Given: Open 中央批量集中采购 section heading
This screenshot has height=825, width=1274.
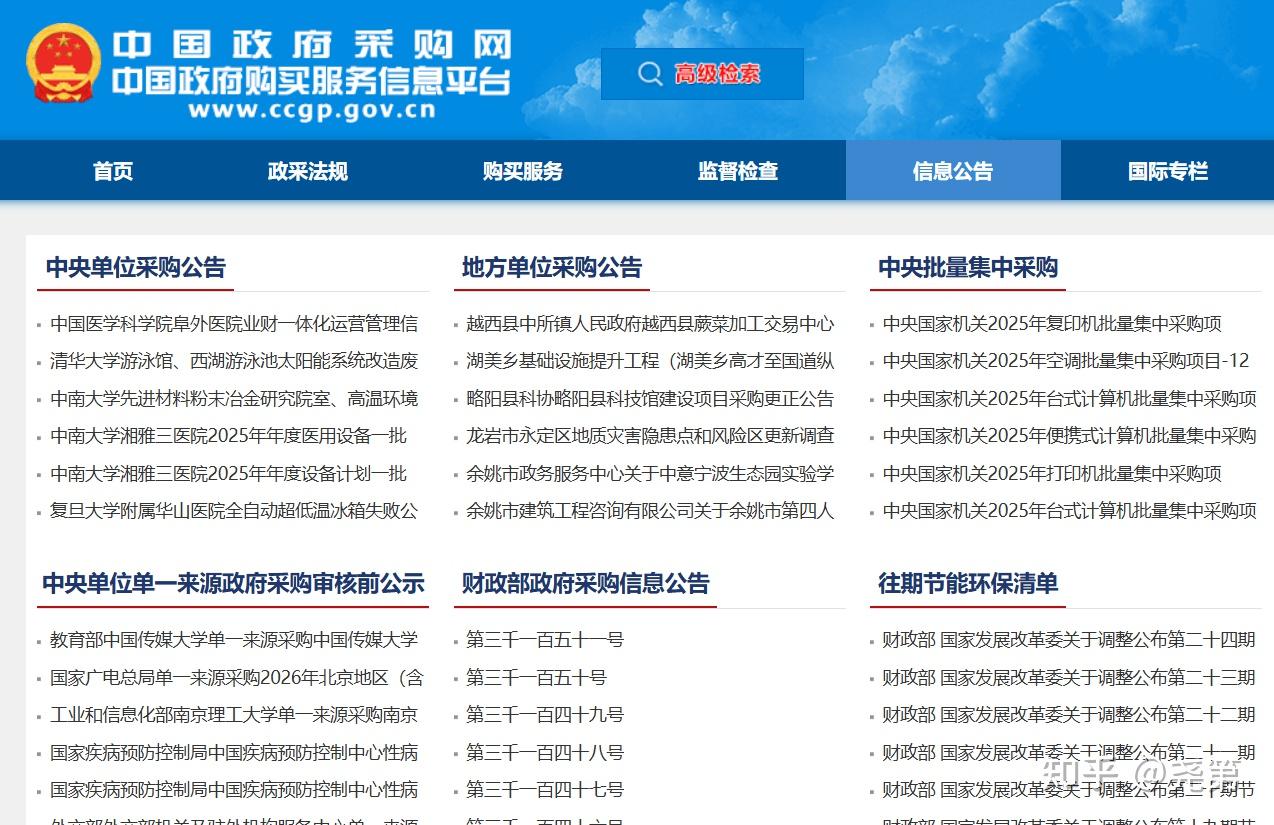Looking at the screenshot, I should 968,267.
